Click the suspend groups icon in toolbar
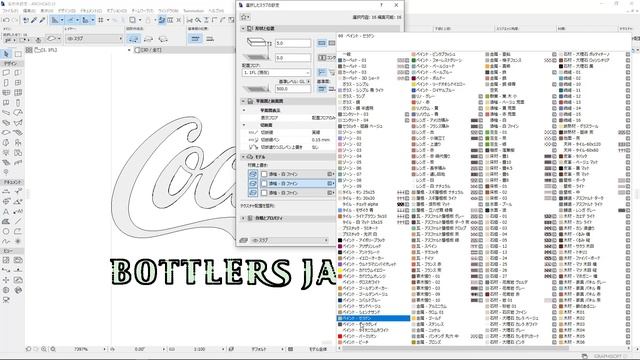The width and height of the screenshot is (640, 360). point(162,20)
